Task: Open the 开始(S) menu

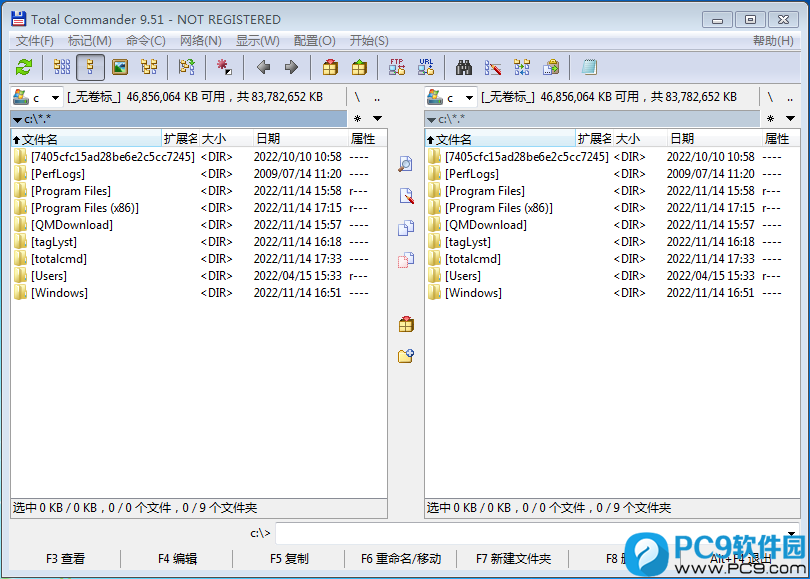Action: pyautogui.click(x=369, y=41)
